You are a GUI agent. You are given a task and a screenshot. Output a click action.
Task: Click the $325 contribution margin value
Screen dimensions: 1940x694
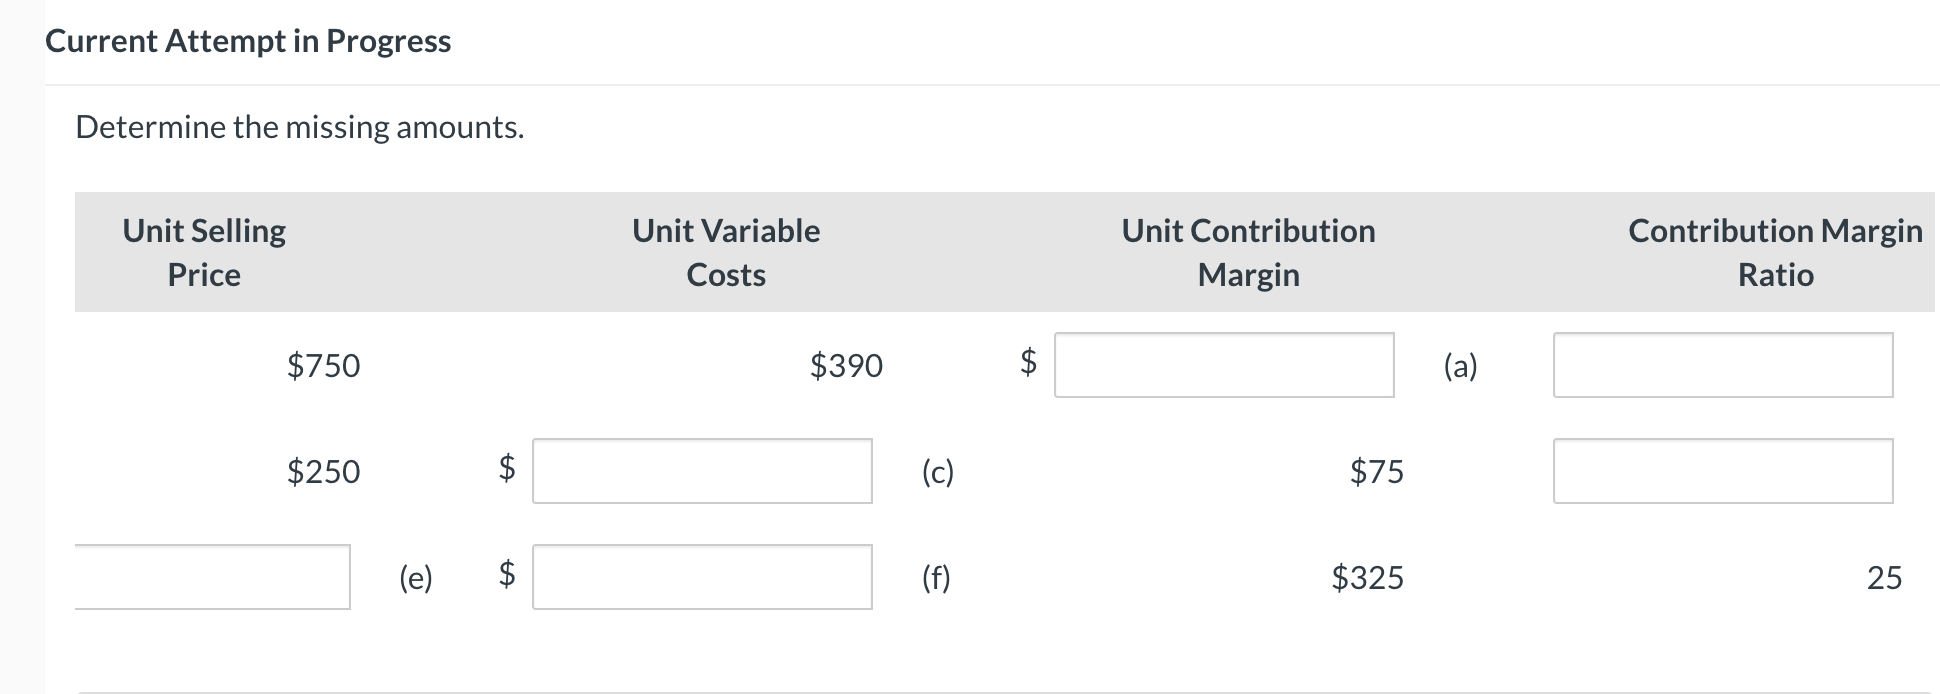click(x=1366, y=577)
